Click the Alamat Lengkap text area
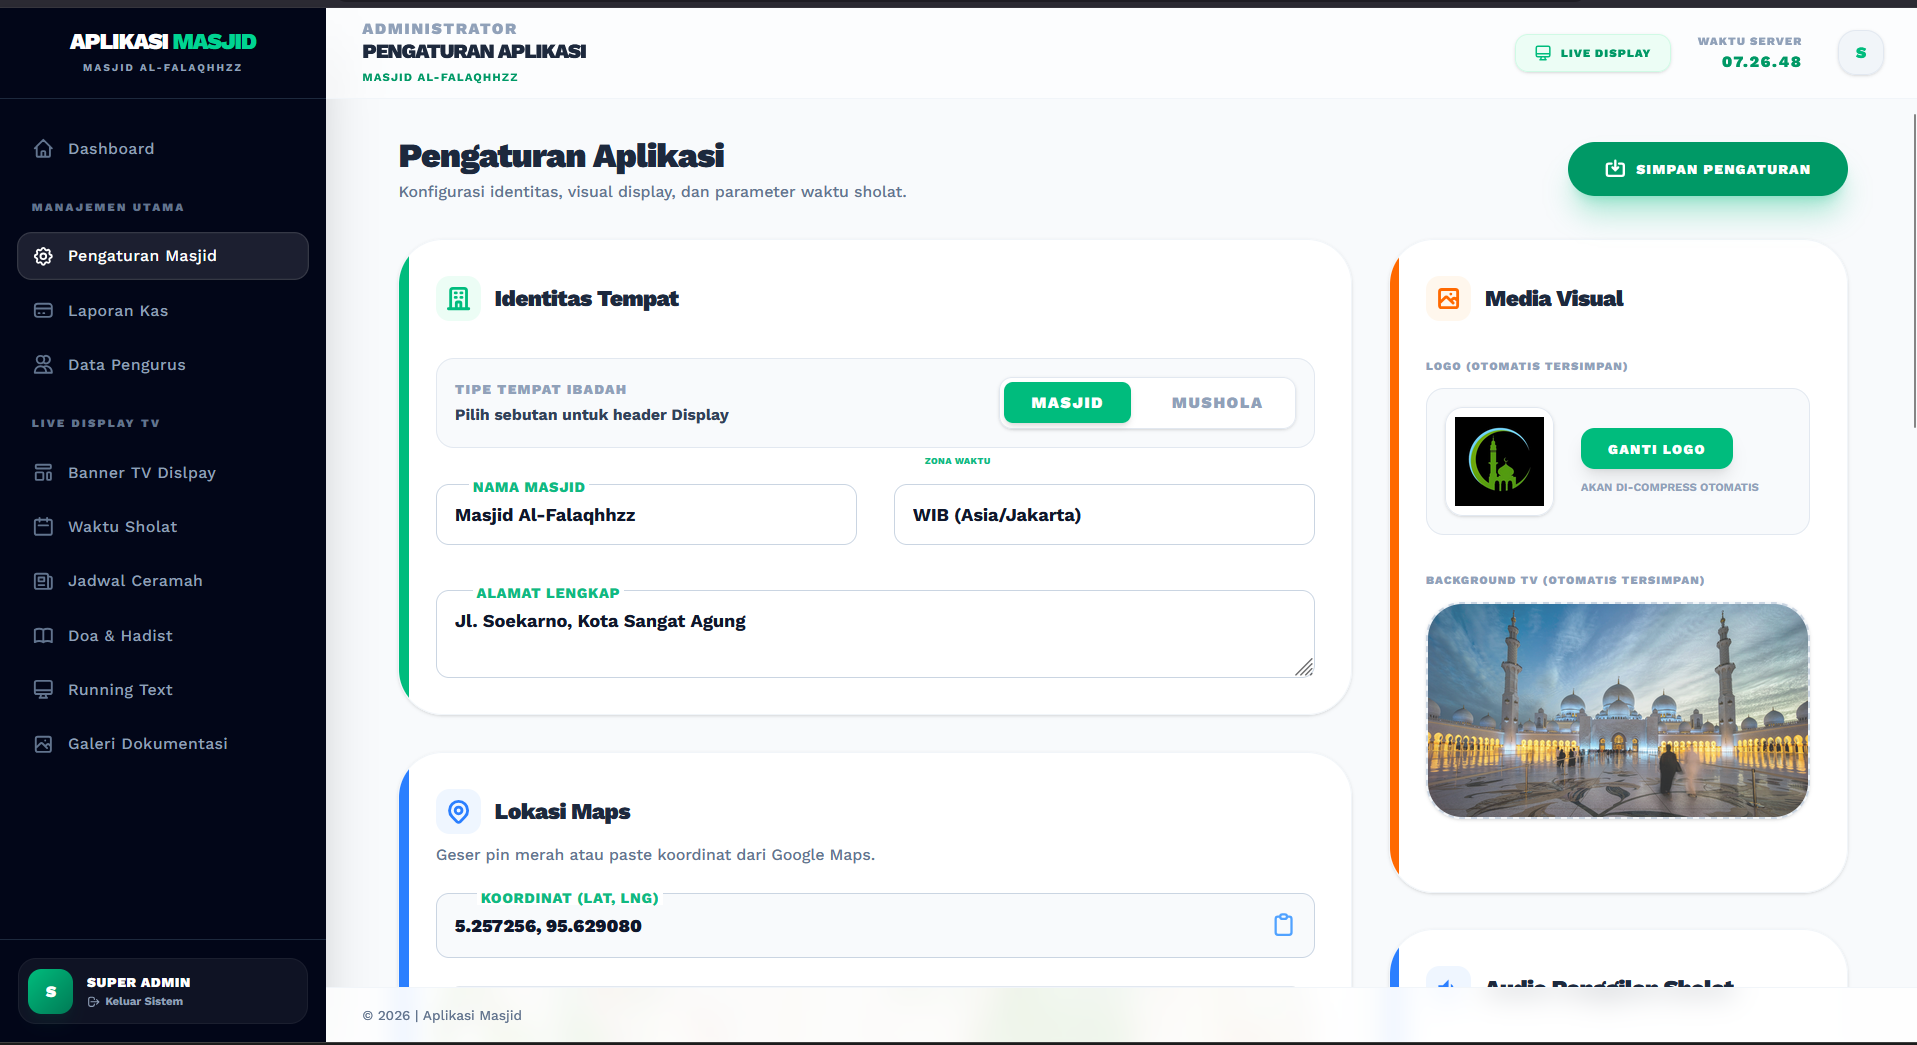This screenshot has height=1045, width=1917. [875, 634]
